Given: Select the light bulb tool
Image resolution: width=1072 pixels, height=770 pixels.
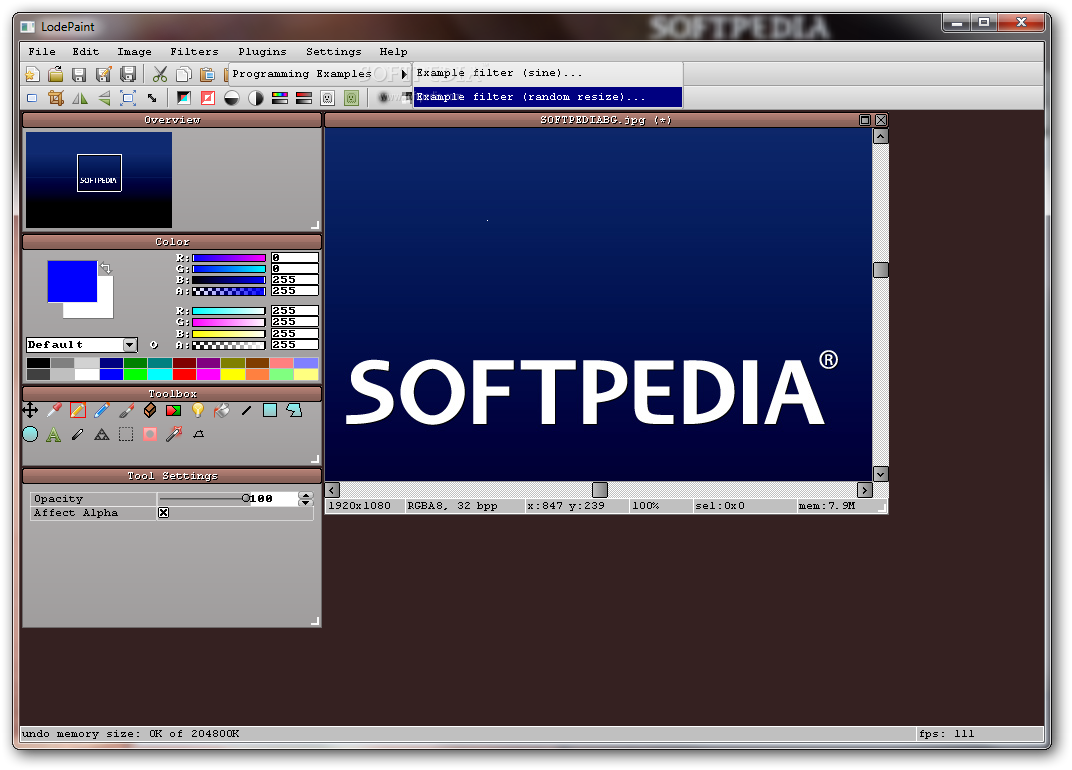Looking at the screenshot, I should click(198, 410).
